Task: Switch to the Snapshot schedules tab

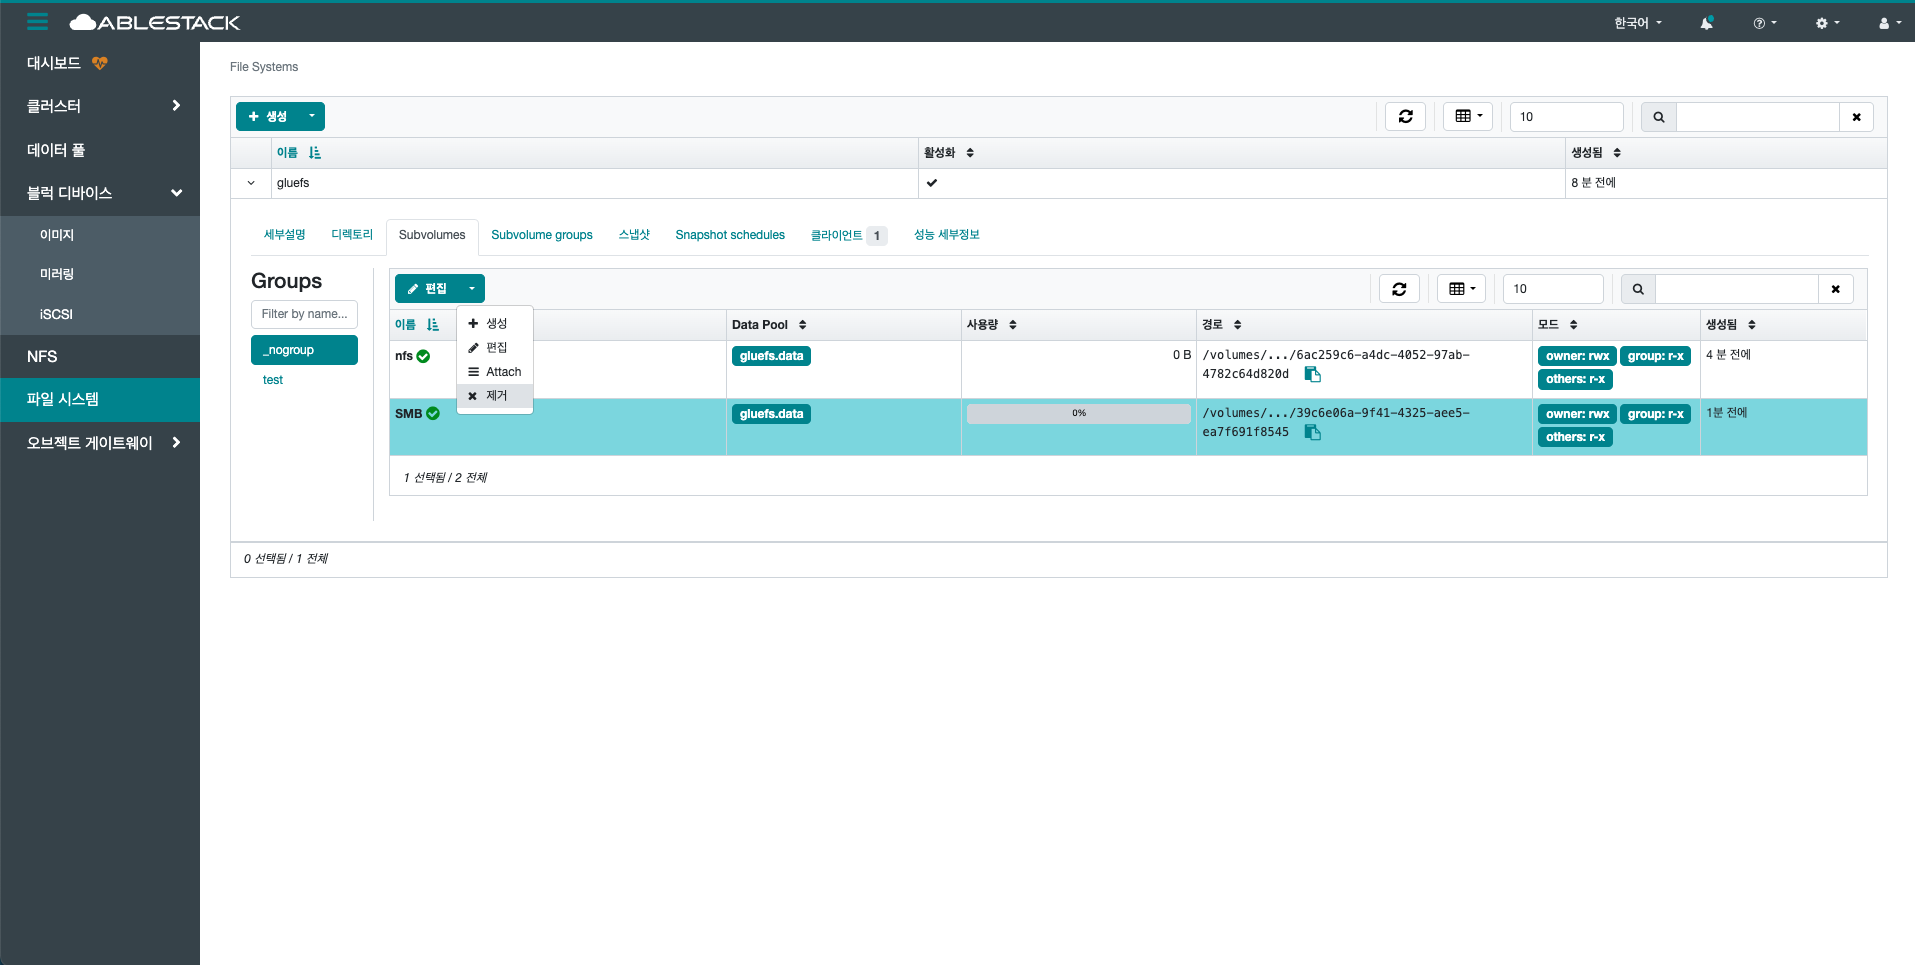Action: (x=729, y=235)
